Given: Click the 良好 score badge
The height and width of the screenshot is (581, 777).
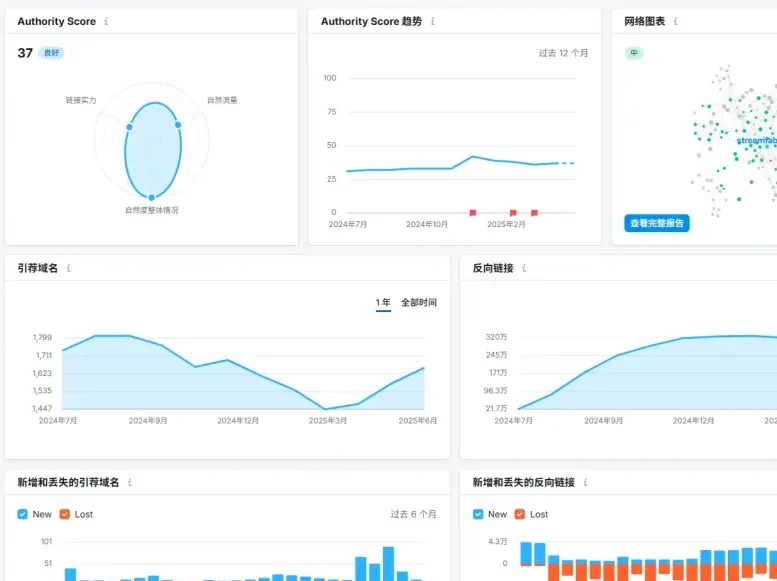Looking at the screenshot, I should (51, 53).
